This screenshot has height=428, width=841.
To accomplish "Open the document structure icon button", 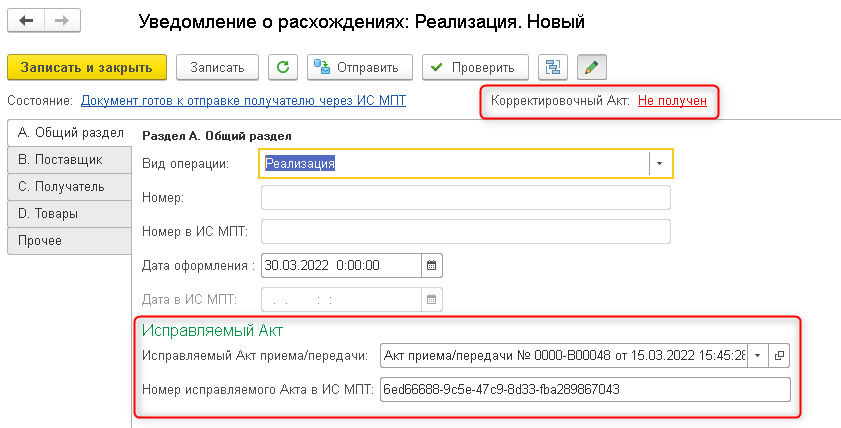I will click(x=552, y=68).
